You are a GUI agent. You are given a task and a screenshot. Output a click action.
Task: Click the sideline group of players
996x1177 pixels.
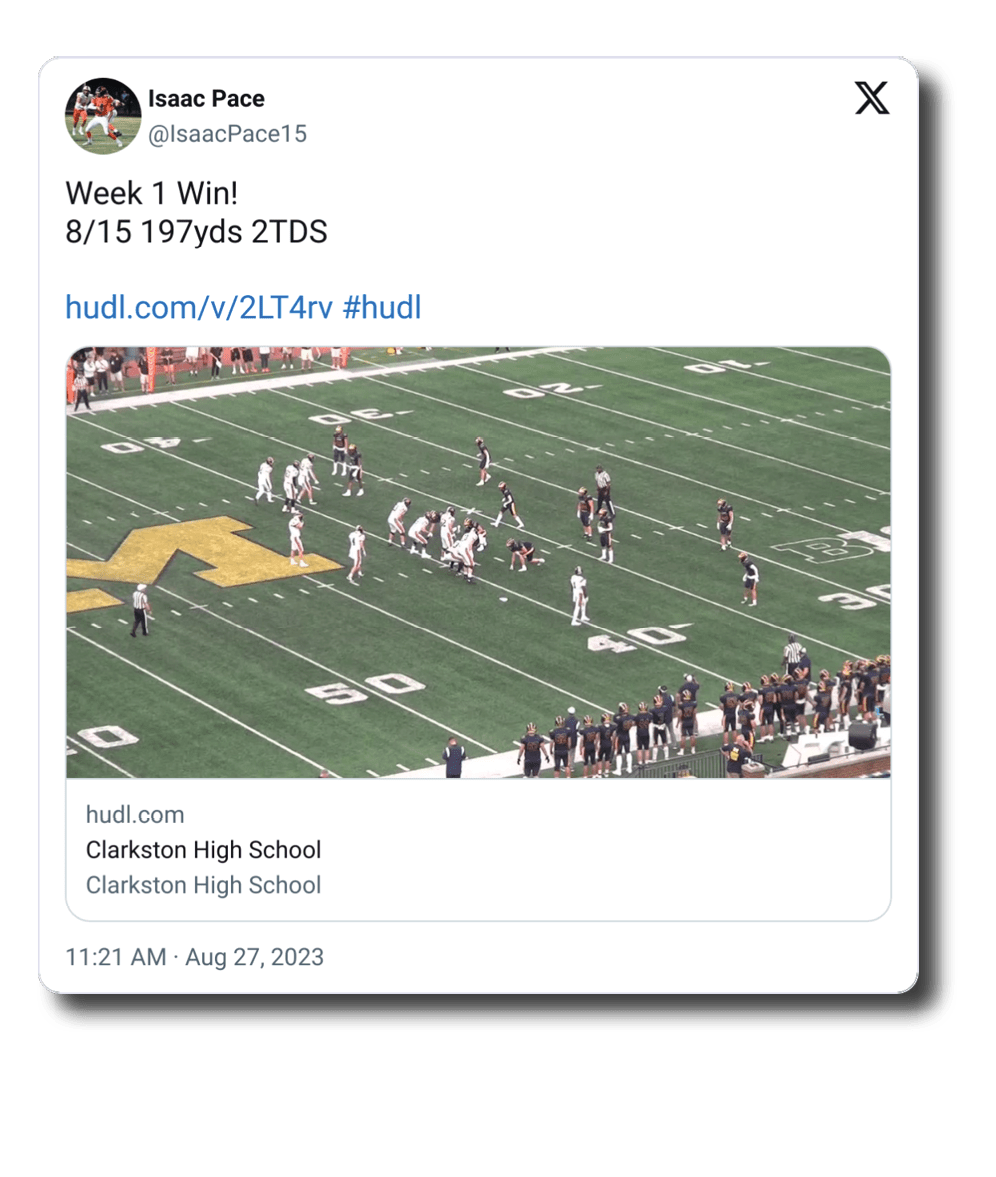pos(700,720)
